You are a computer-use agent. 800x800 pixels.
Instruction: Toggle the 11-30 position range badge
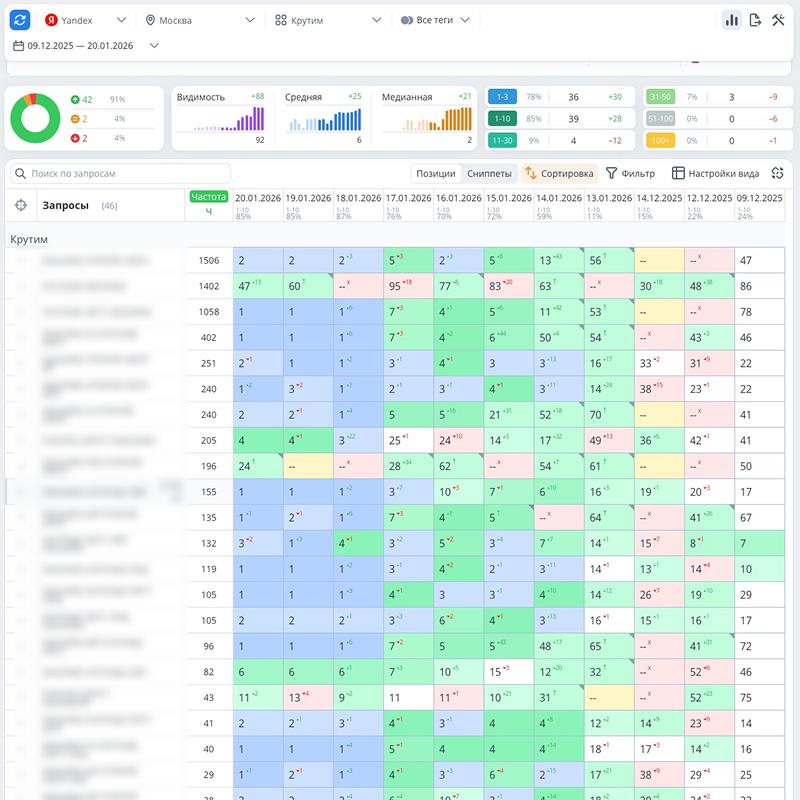501,141
